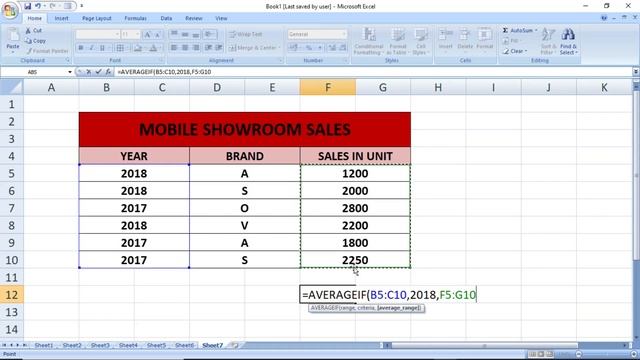Open Microsoft Excel Help
This screenshot has width=640, height=360.
pos(604,18)
